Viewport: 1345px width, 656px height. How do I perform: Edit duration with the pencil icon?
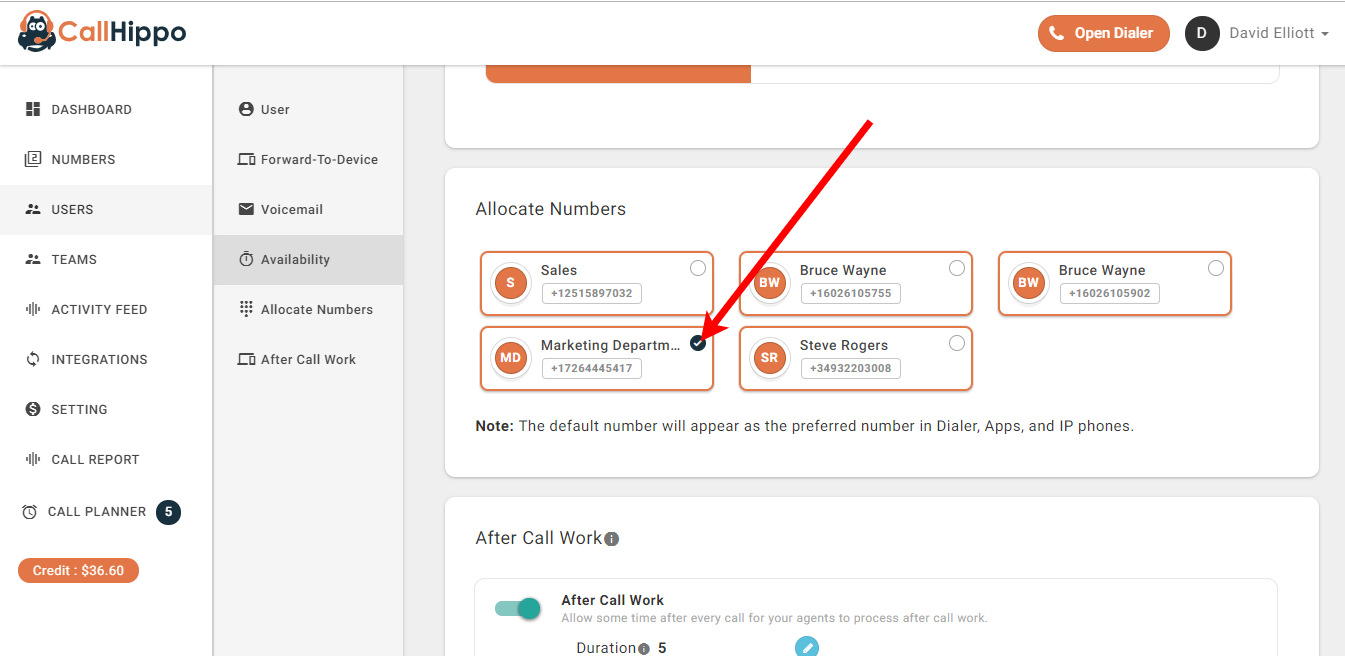click(807, 647)
